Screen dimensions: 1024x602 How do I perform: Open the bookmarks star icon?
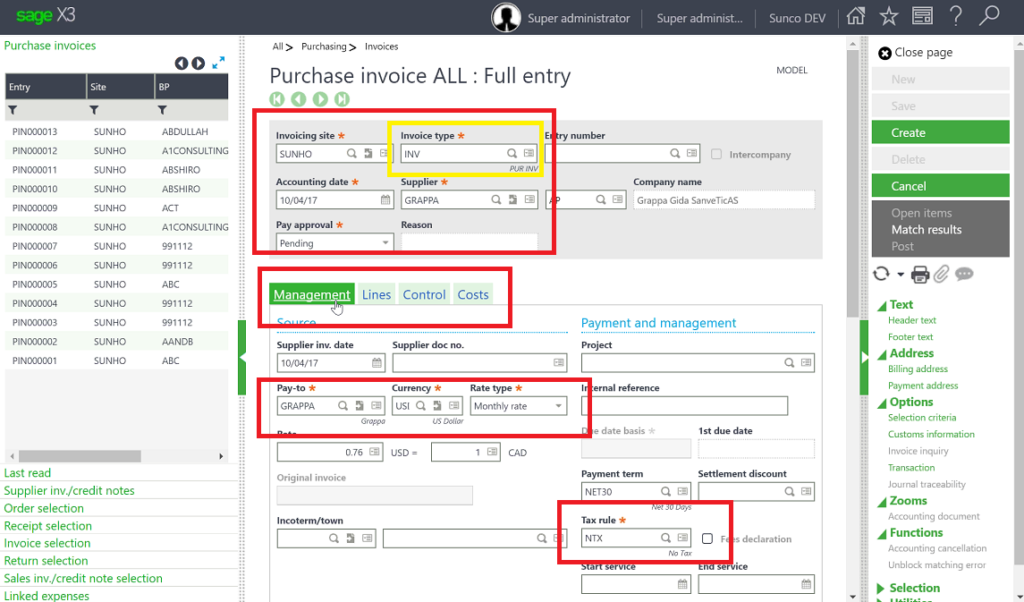coord(889,16)
